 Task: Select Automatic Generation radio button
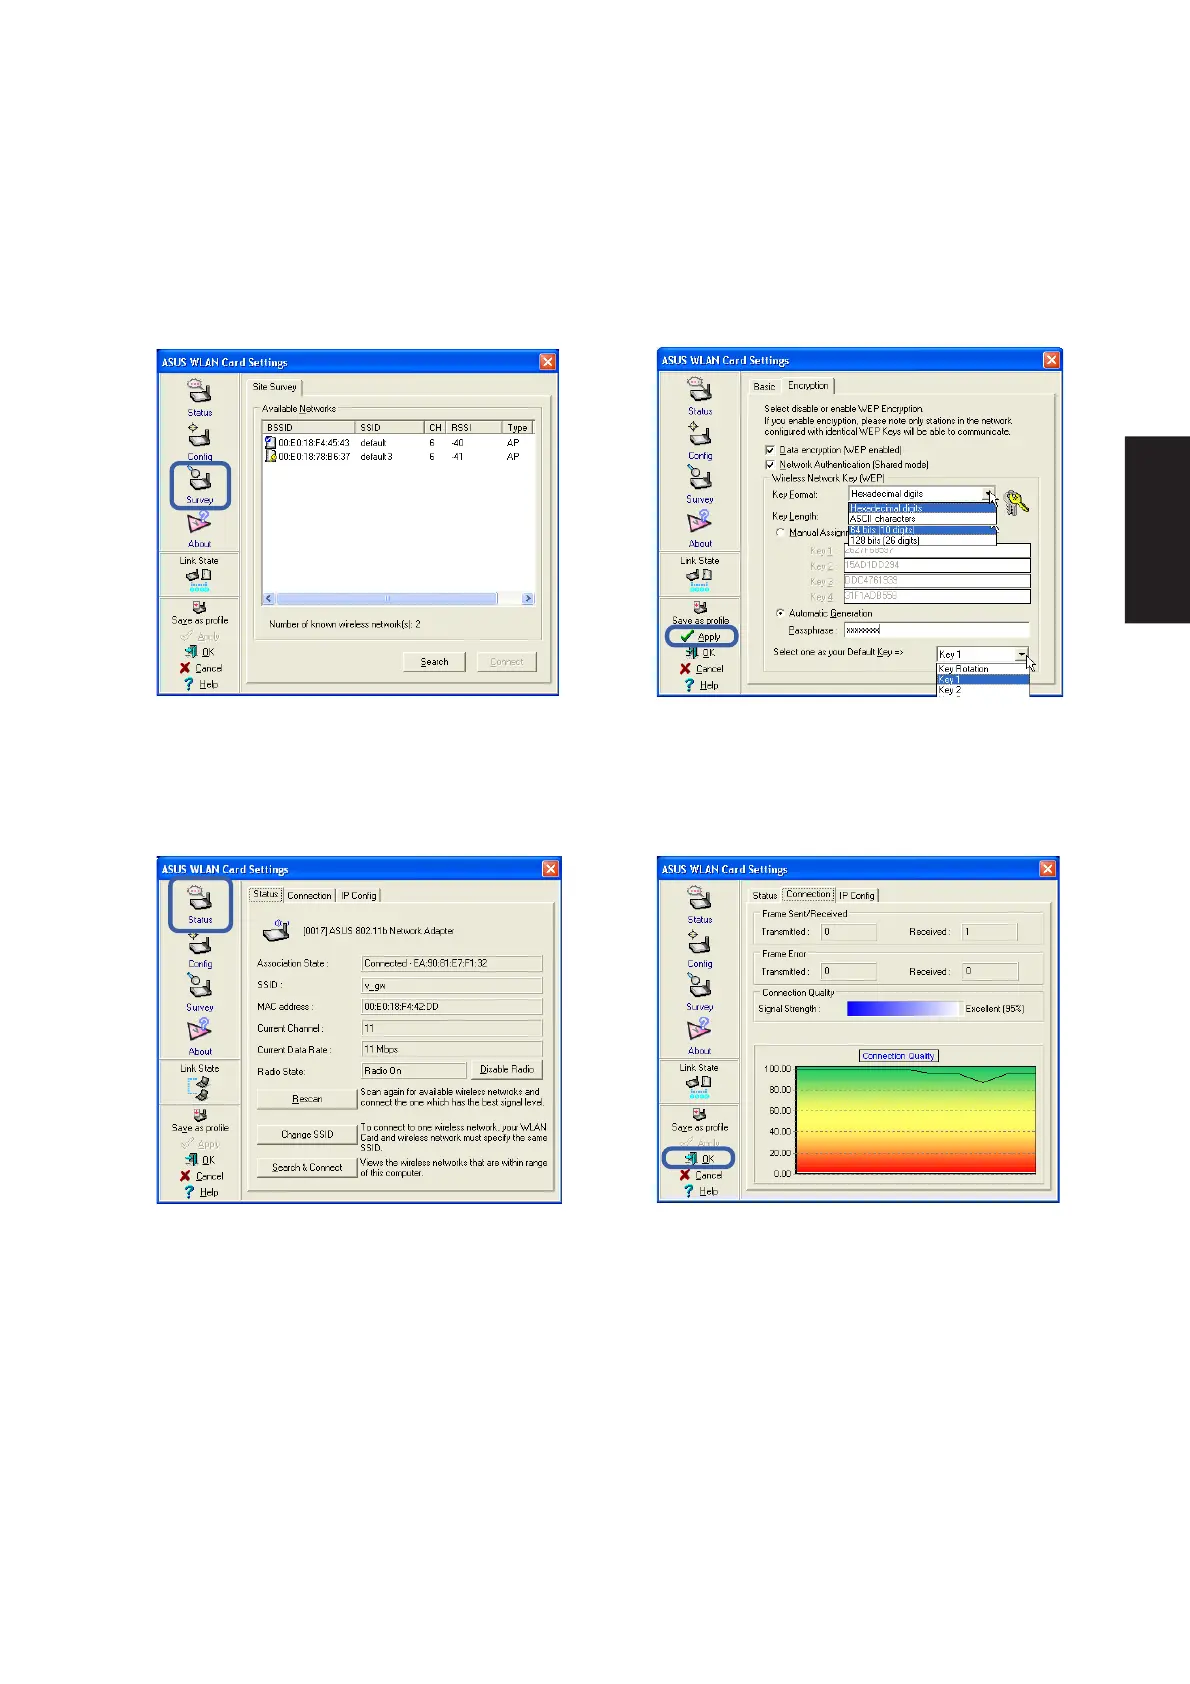click(x=780, y=613)
